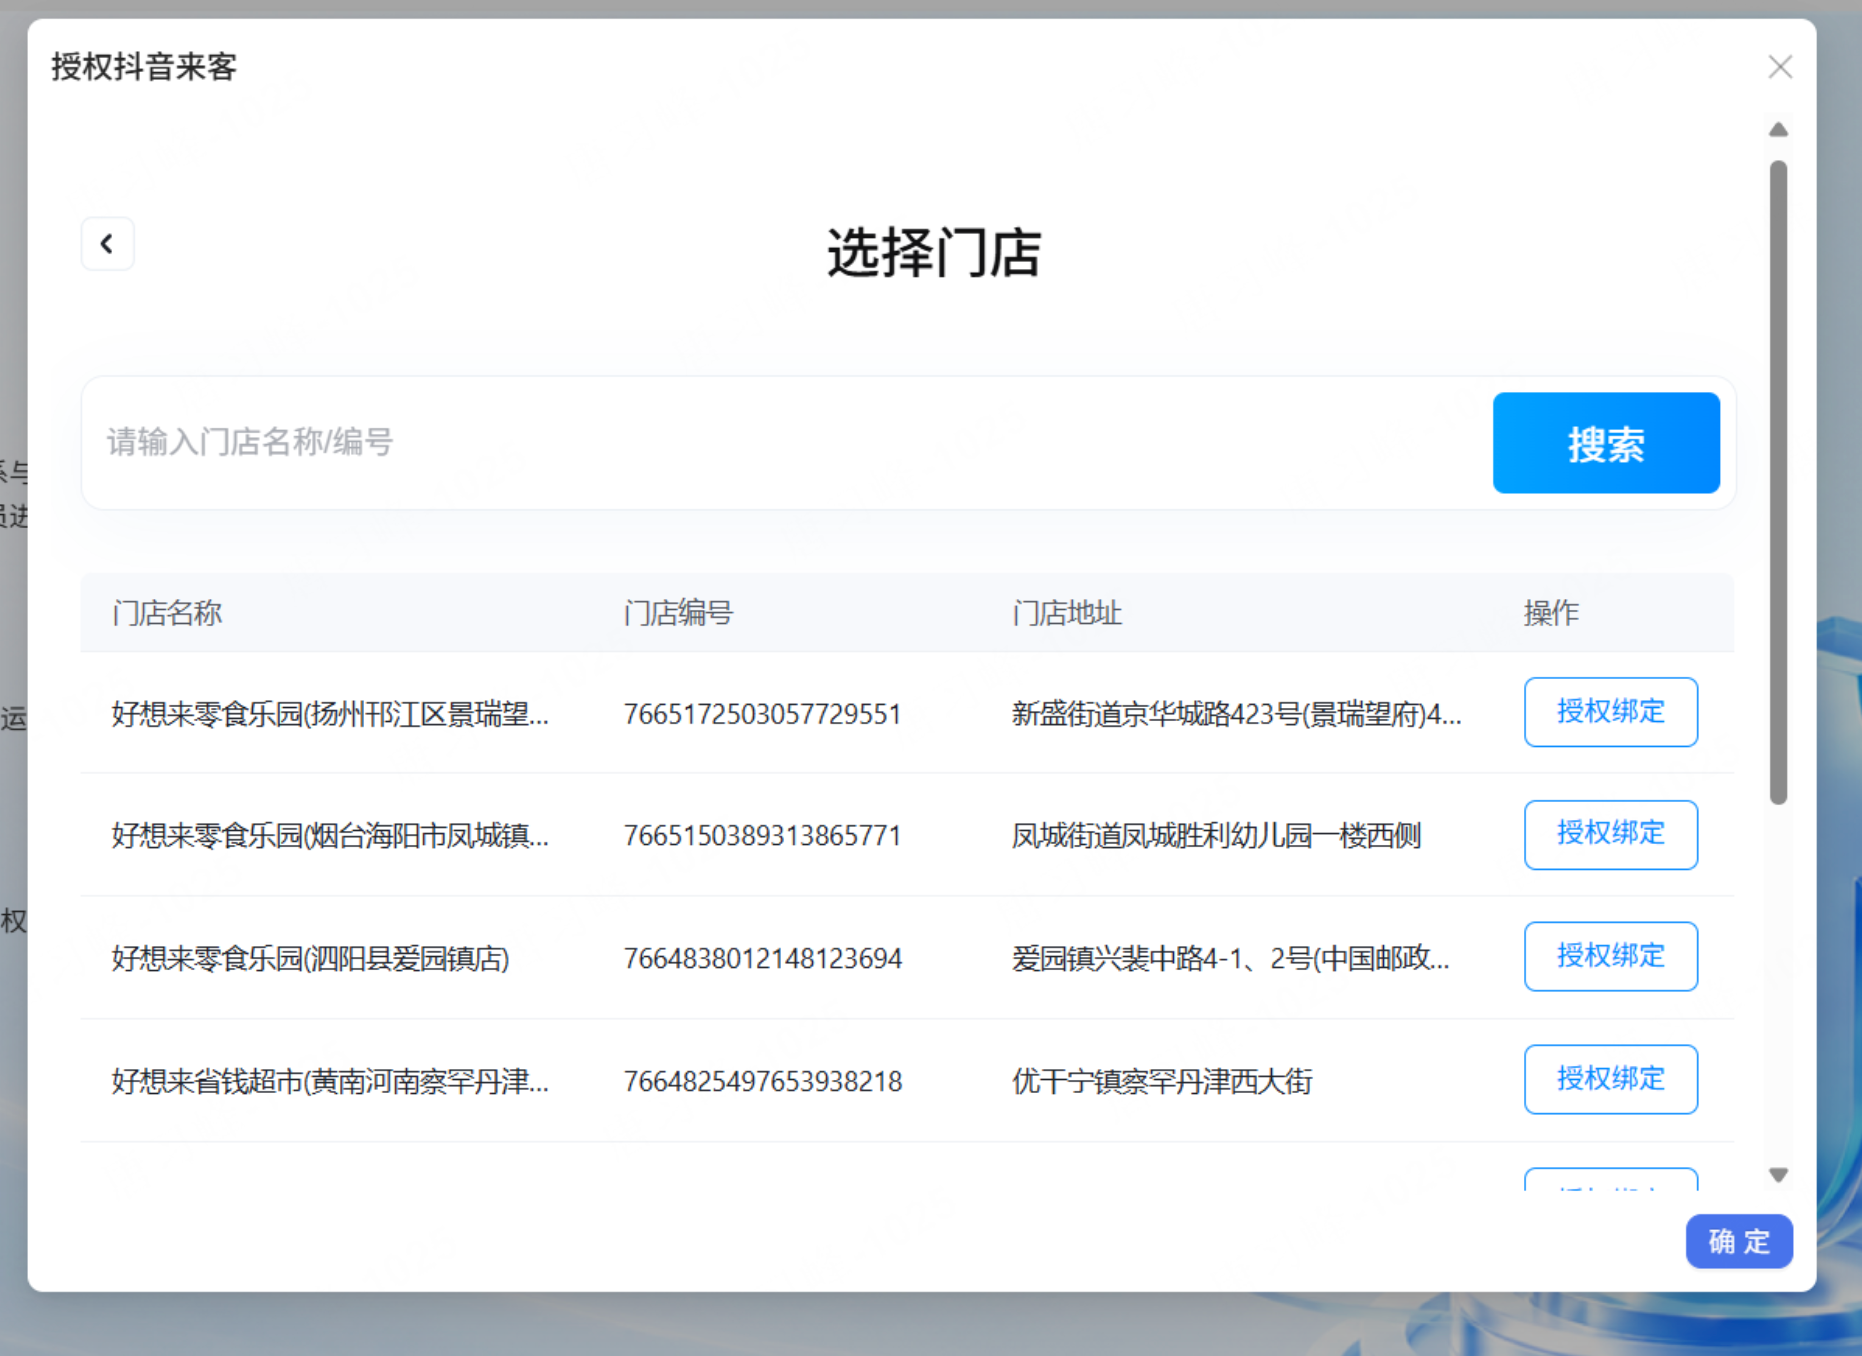Click the 搜索 button
The height and width of the screenshot is (1356, 1862).
point(1606,443)
